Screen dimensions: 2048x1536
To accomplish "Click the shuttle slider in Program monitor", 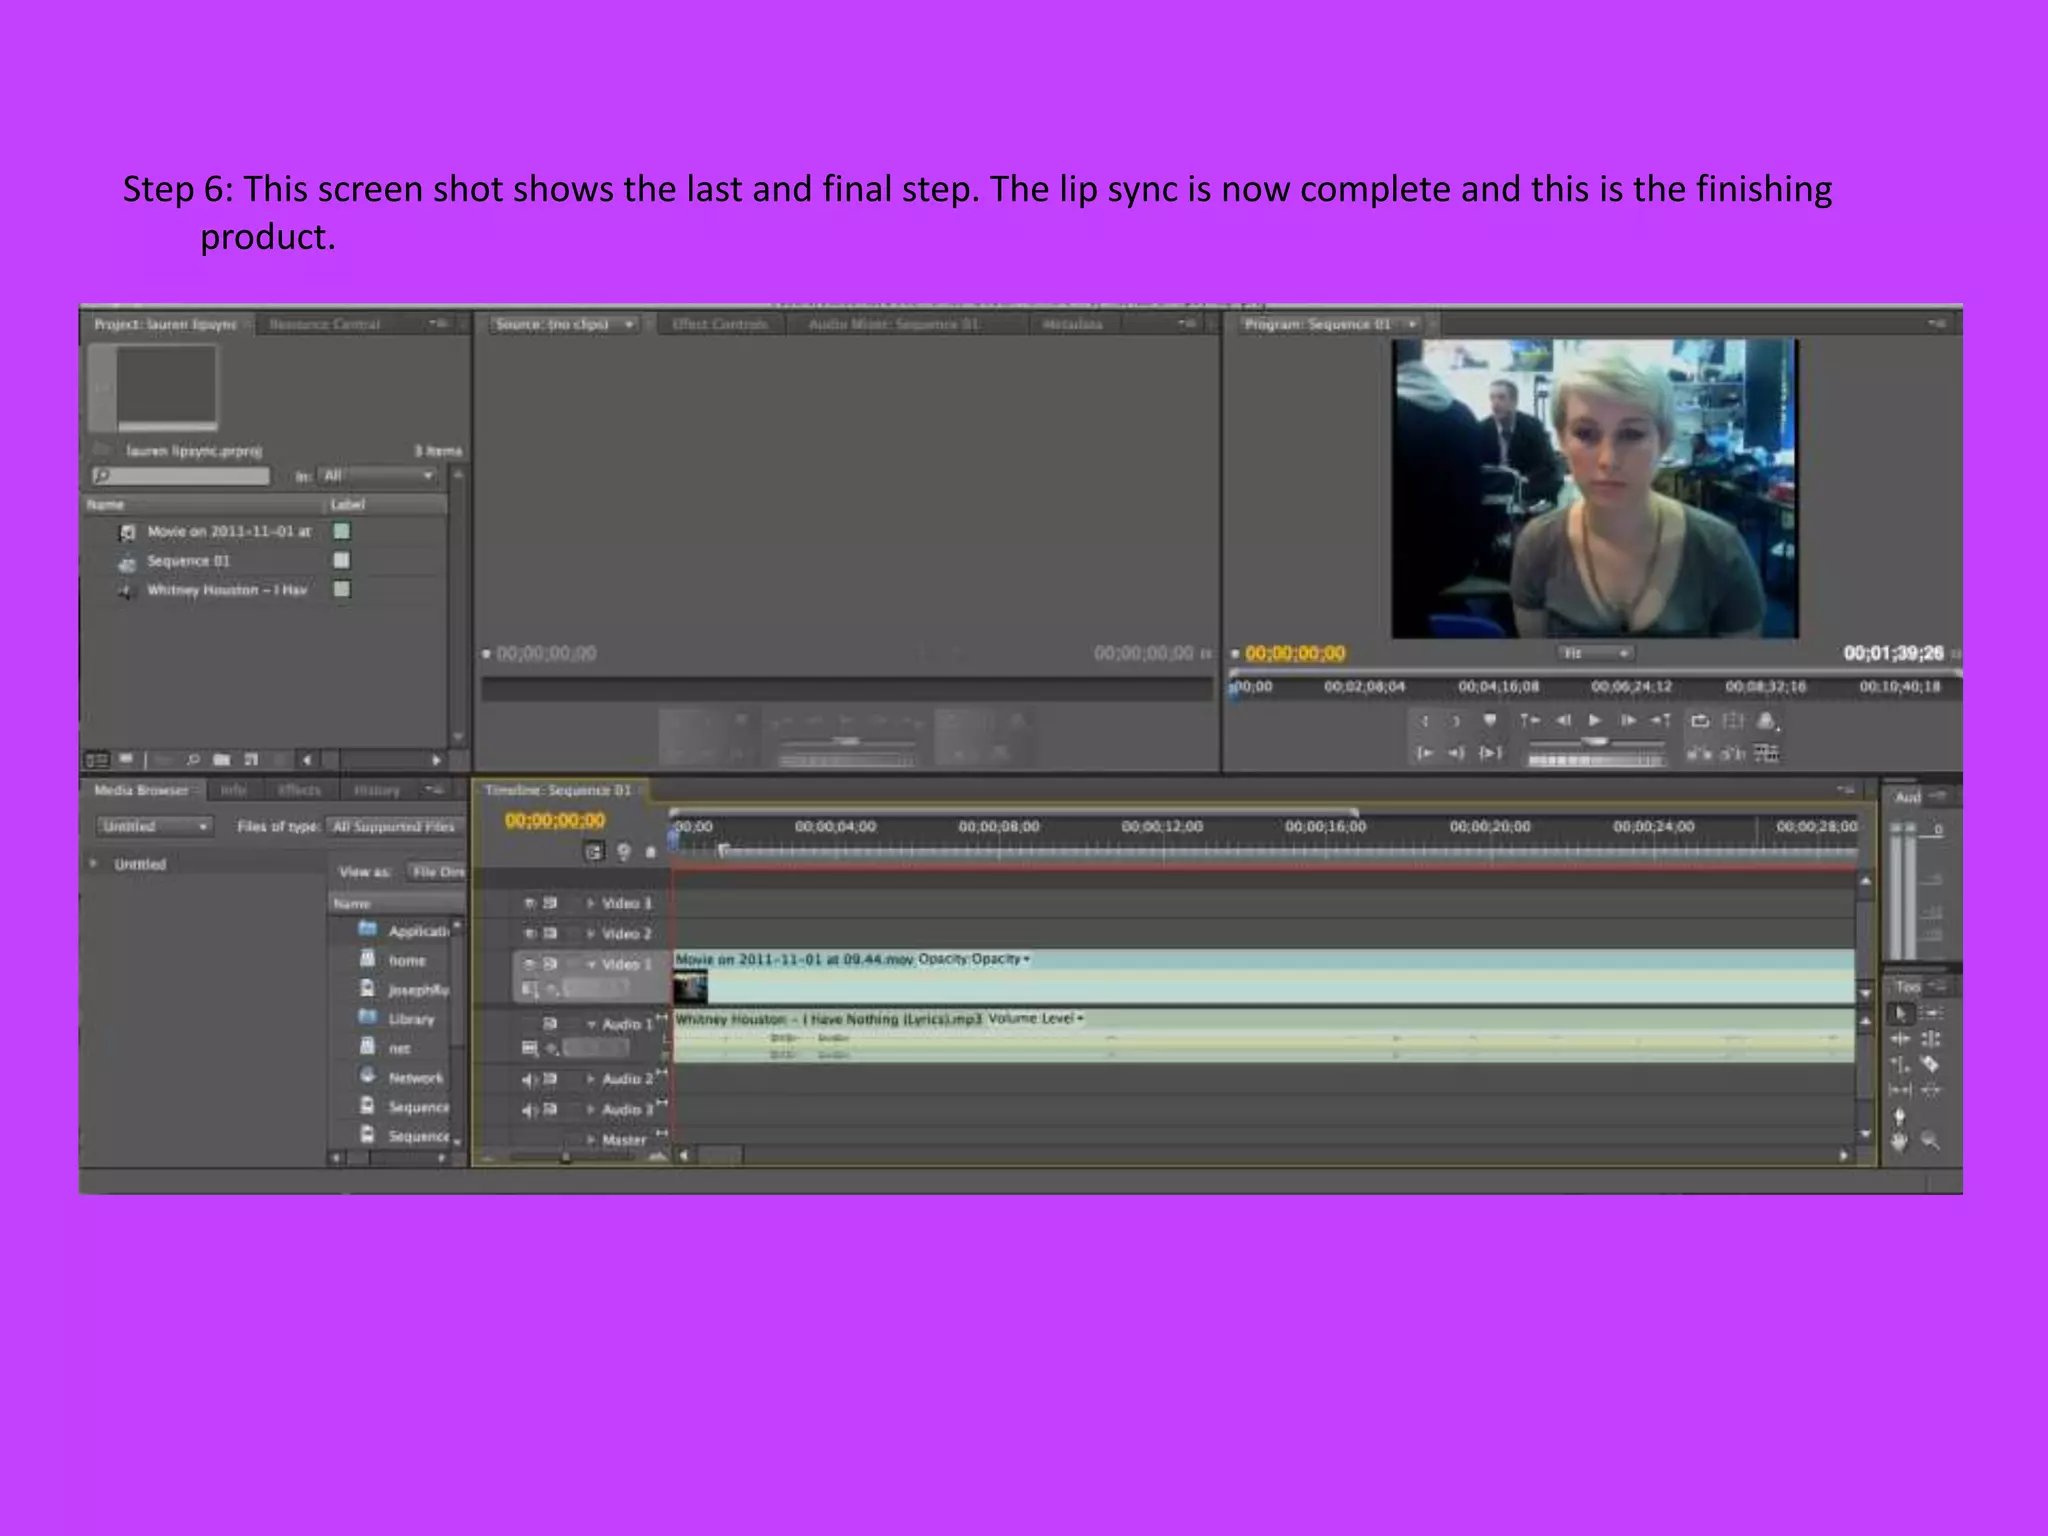I will pos(1596,741).
